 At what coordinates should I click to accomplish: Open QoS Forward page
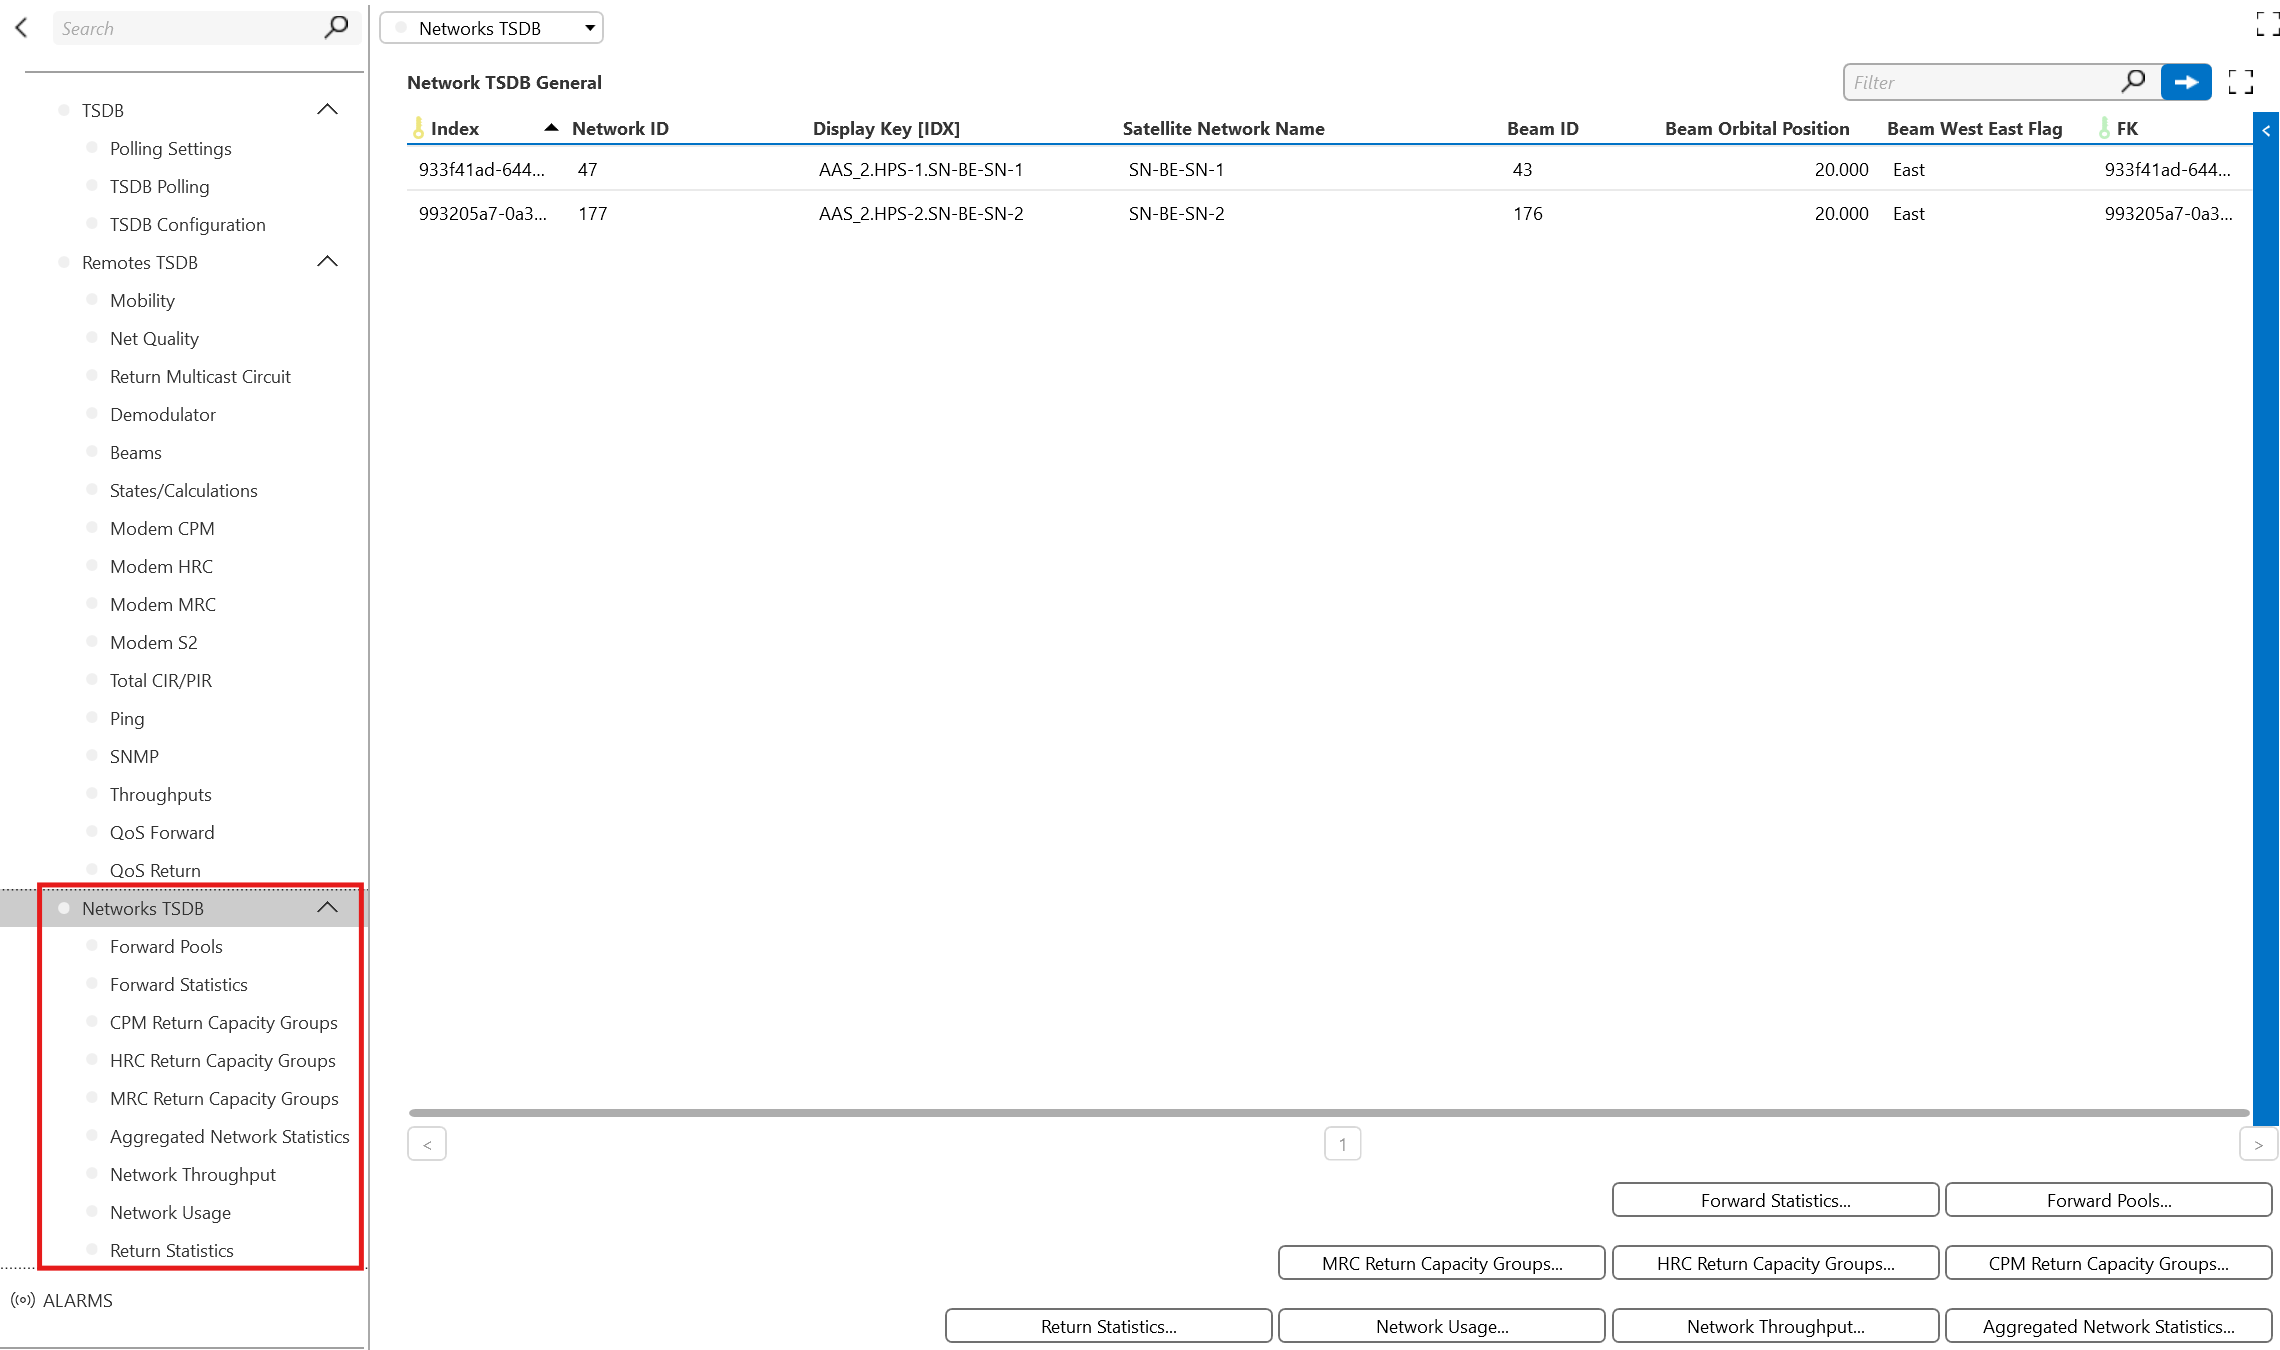162,832
